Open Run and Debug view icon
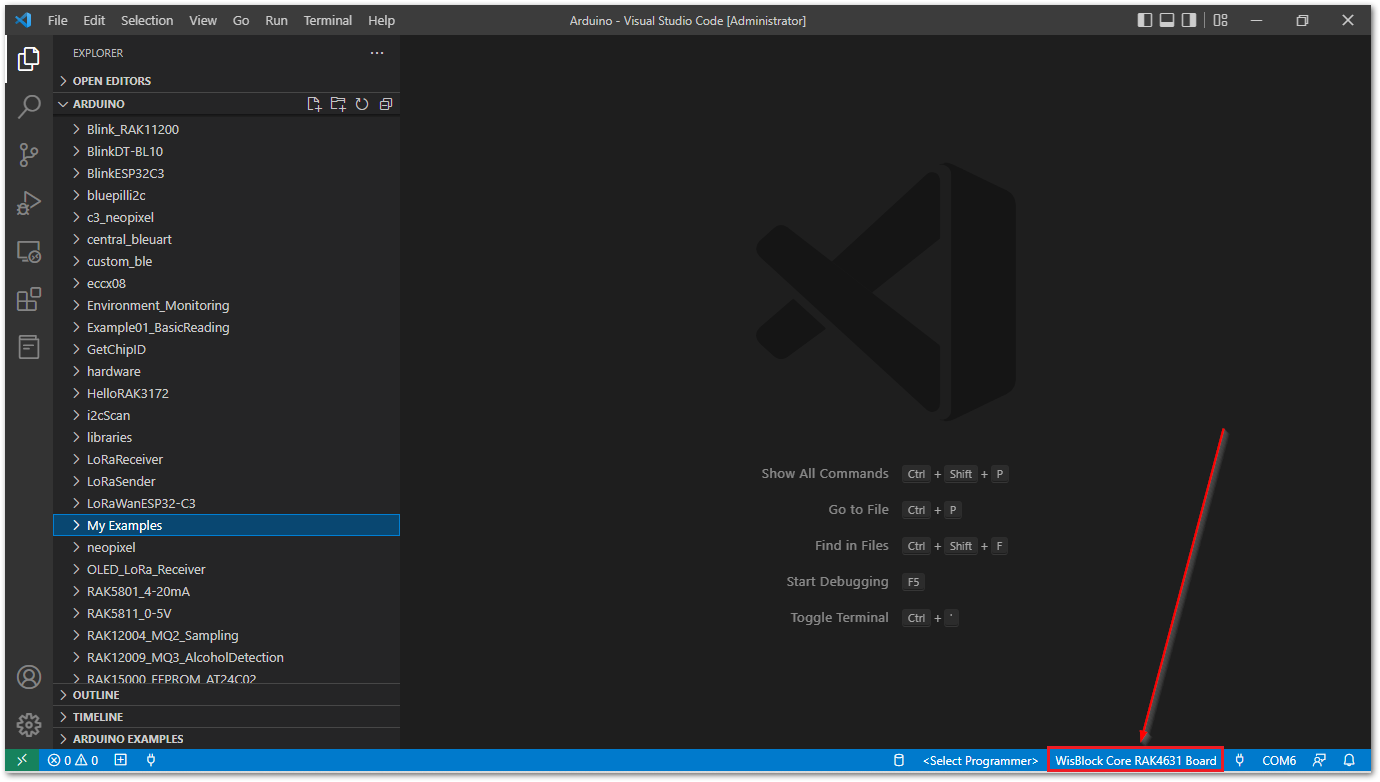Screen dimensions: 1380x782 29,203
